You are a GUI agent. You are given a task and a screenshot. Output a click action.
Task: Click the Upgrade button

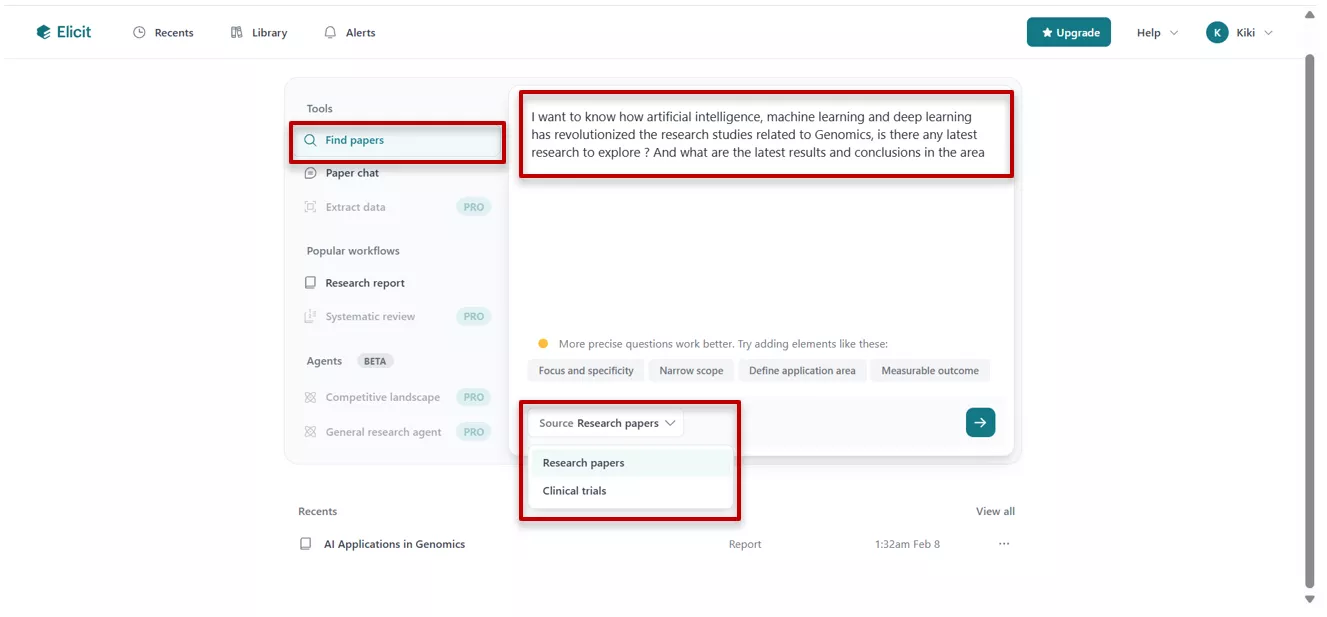point(1068,31)
